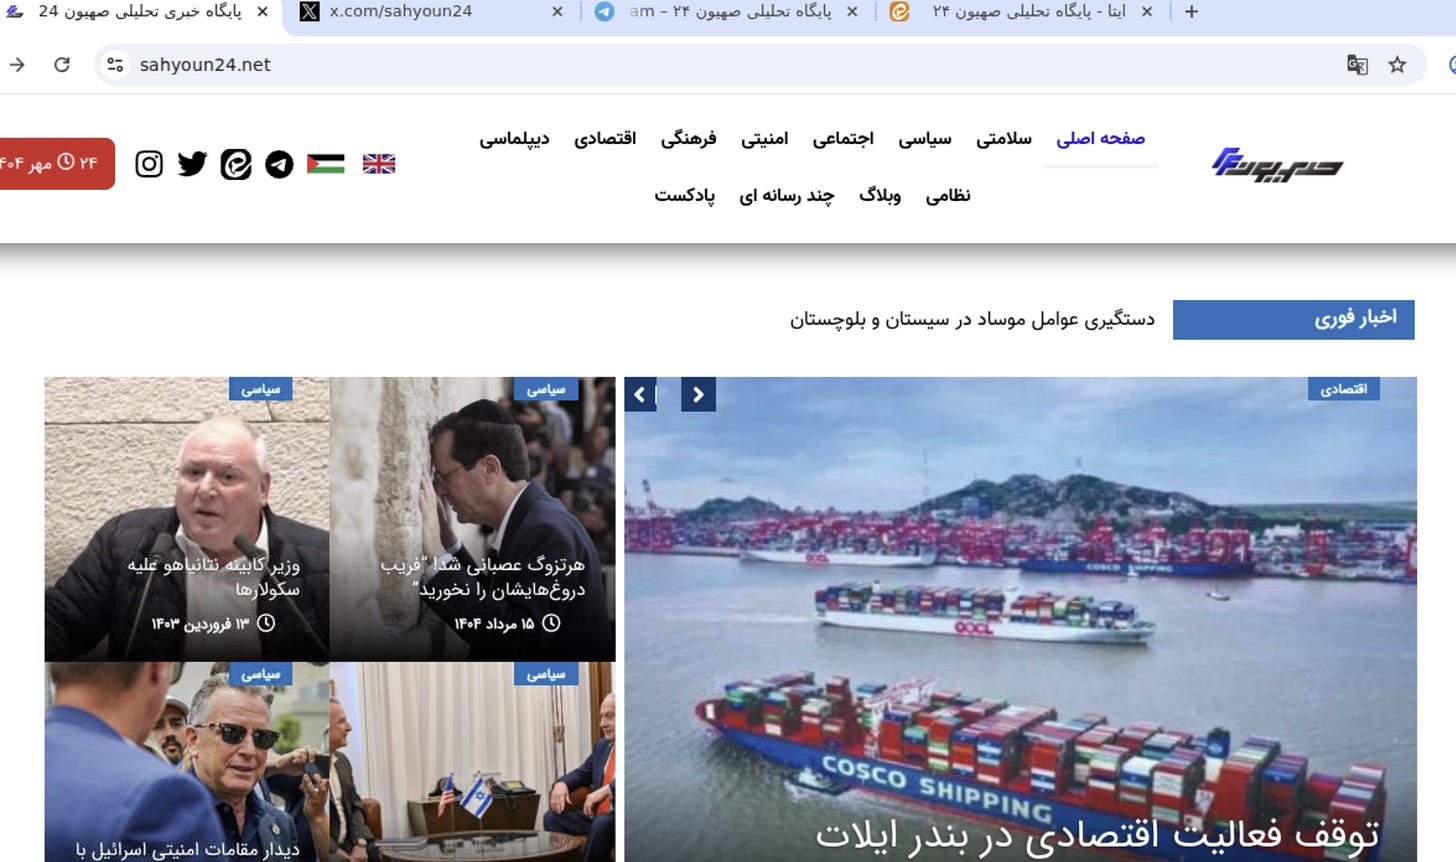Open the اجتماعی menu item
This screenshot has height=862, width=1456.
(x=843, y=139)
